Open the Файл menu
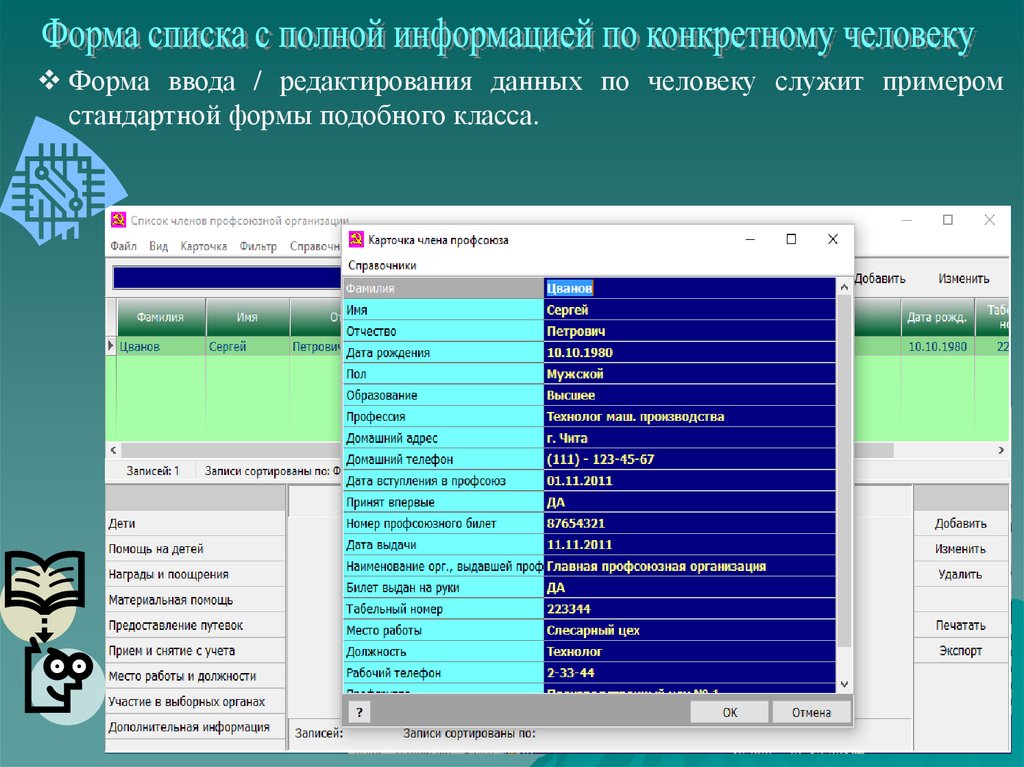1024x767 pixels. click(x=124, y=246)
